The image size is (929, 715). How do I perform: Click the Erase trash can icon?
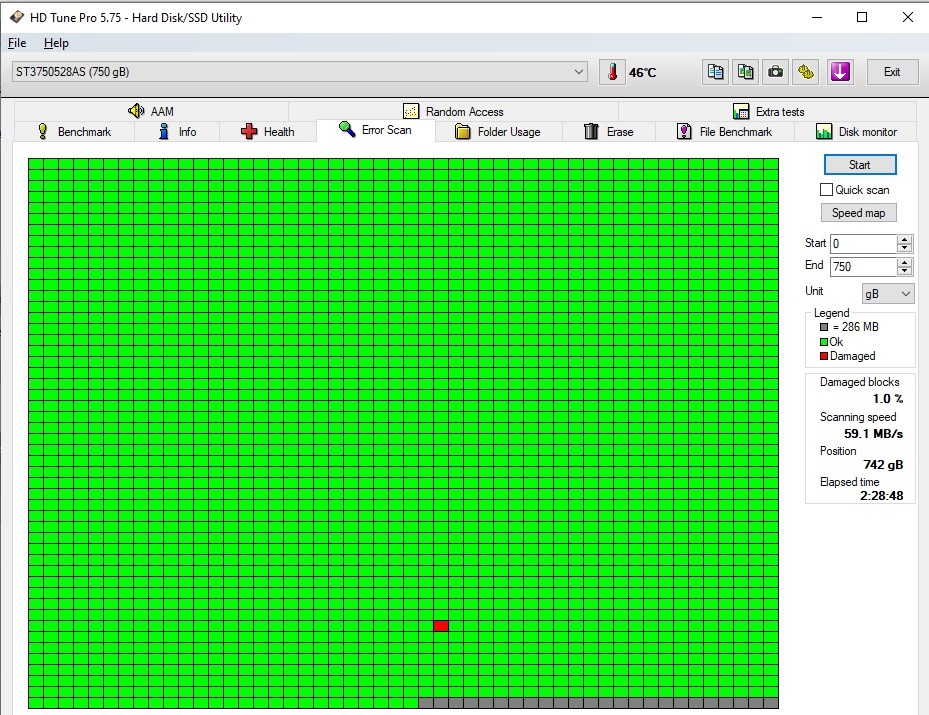tap(591, 132)
